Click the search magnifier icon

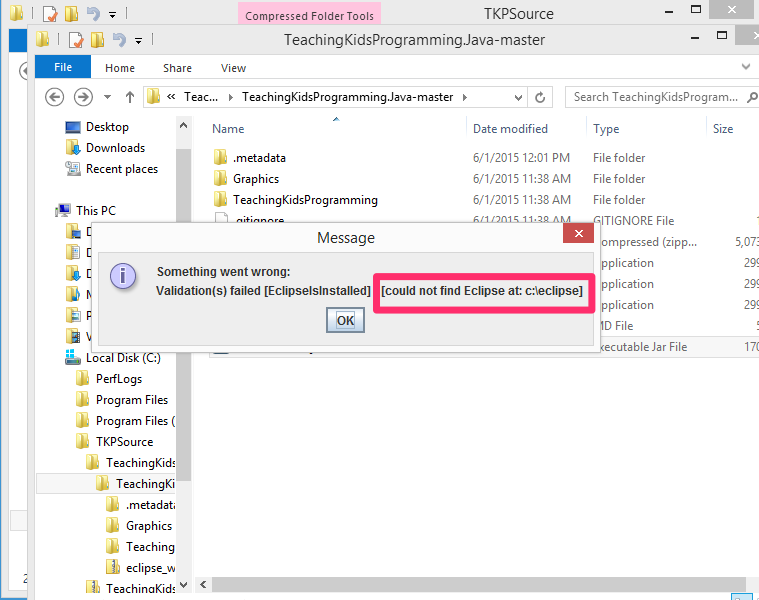(750, 97)
